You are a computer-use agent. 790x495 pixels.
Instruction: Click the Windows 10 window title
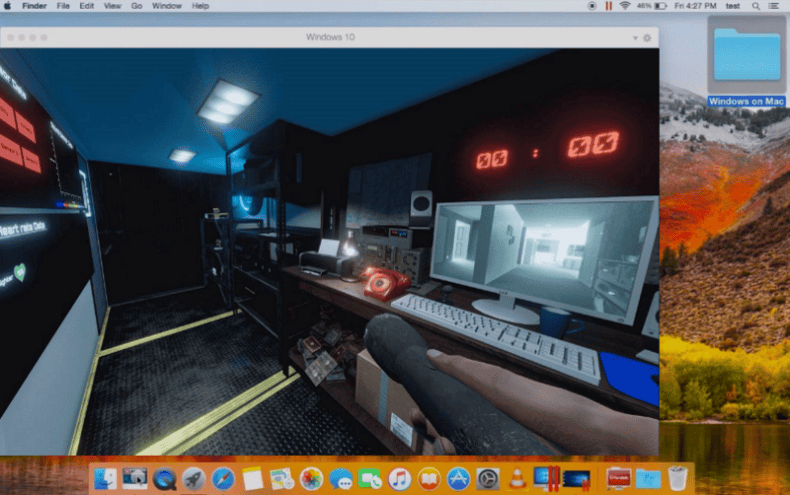(331, 37)
